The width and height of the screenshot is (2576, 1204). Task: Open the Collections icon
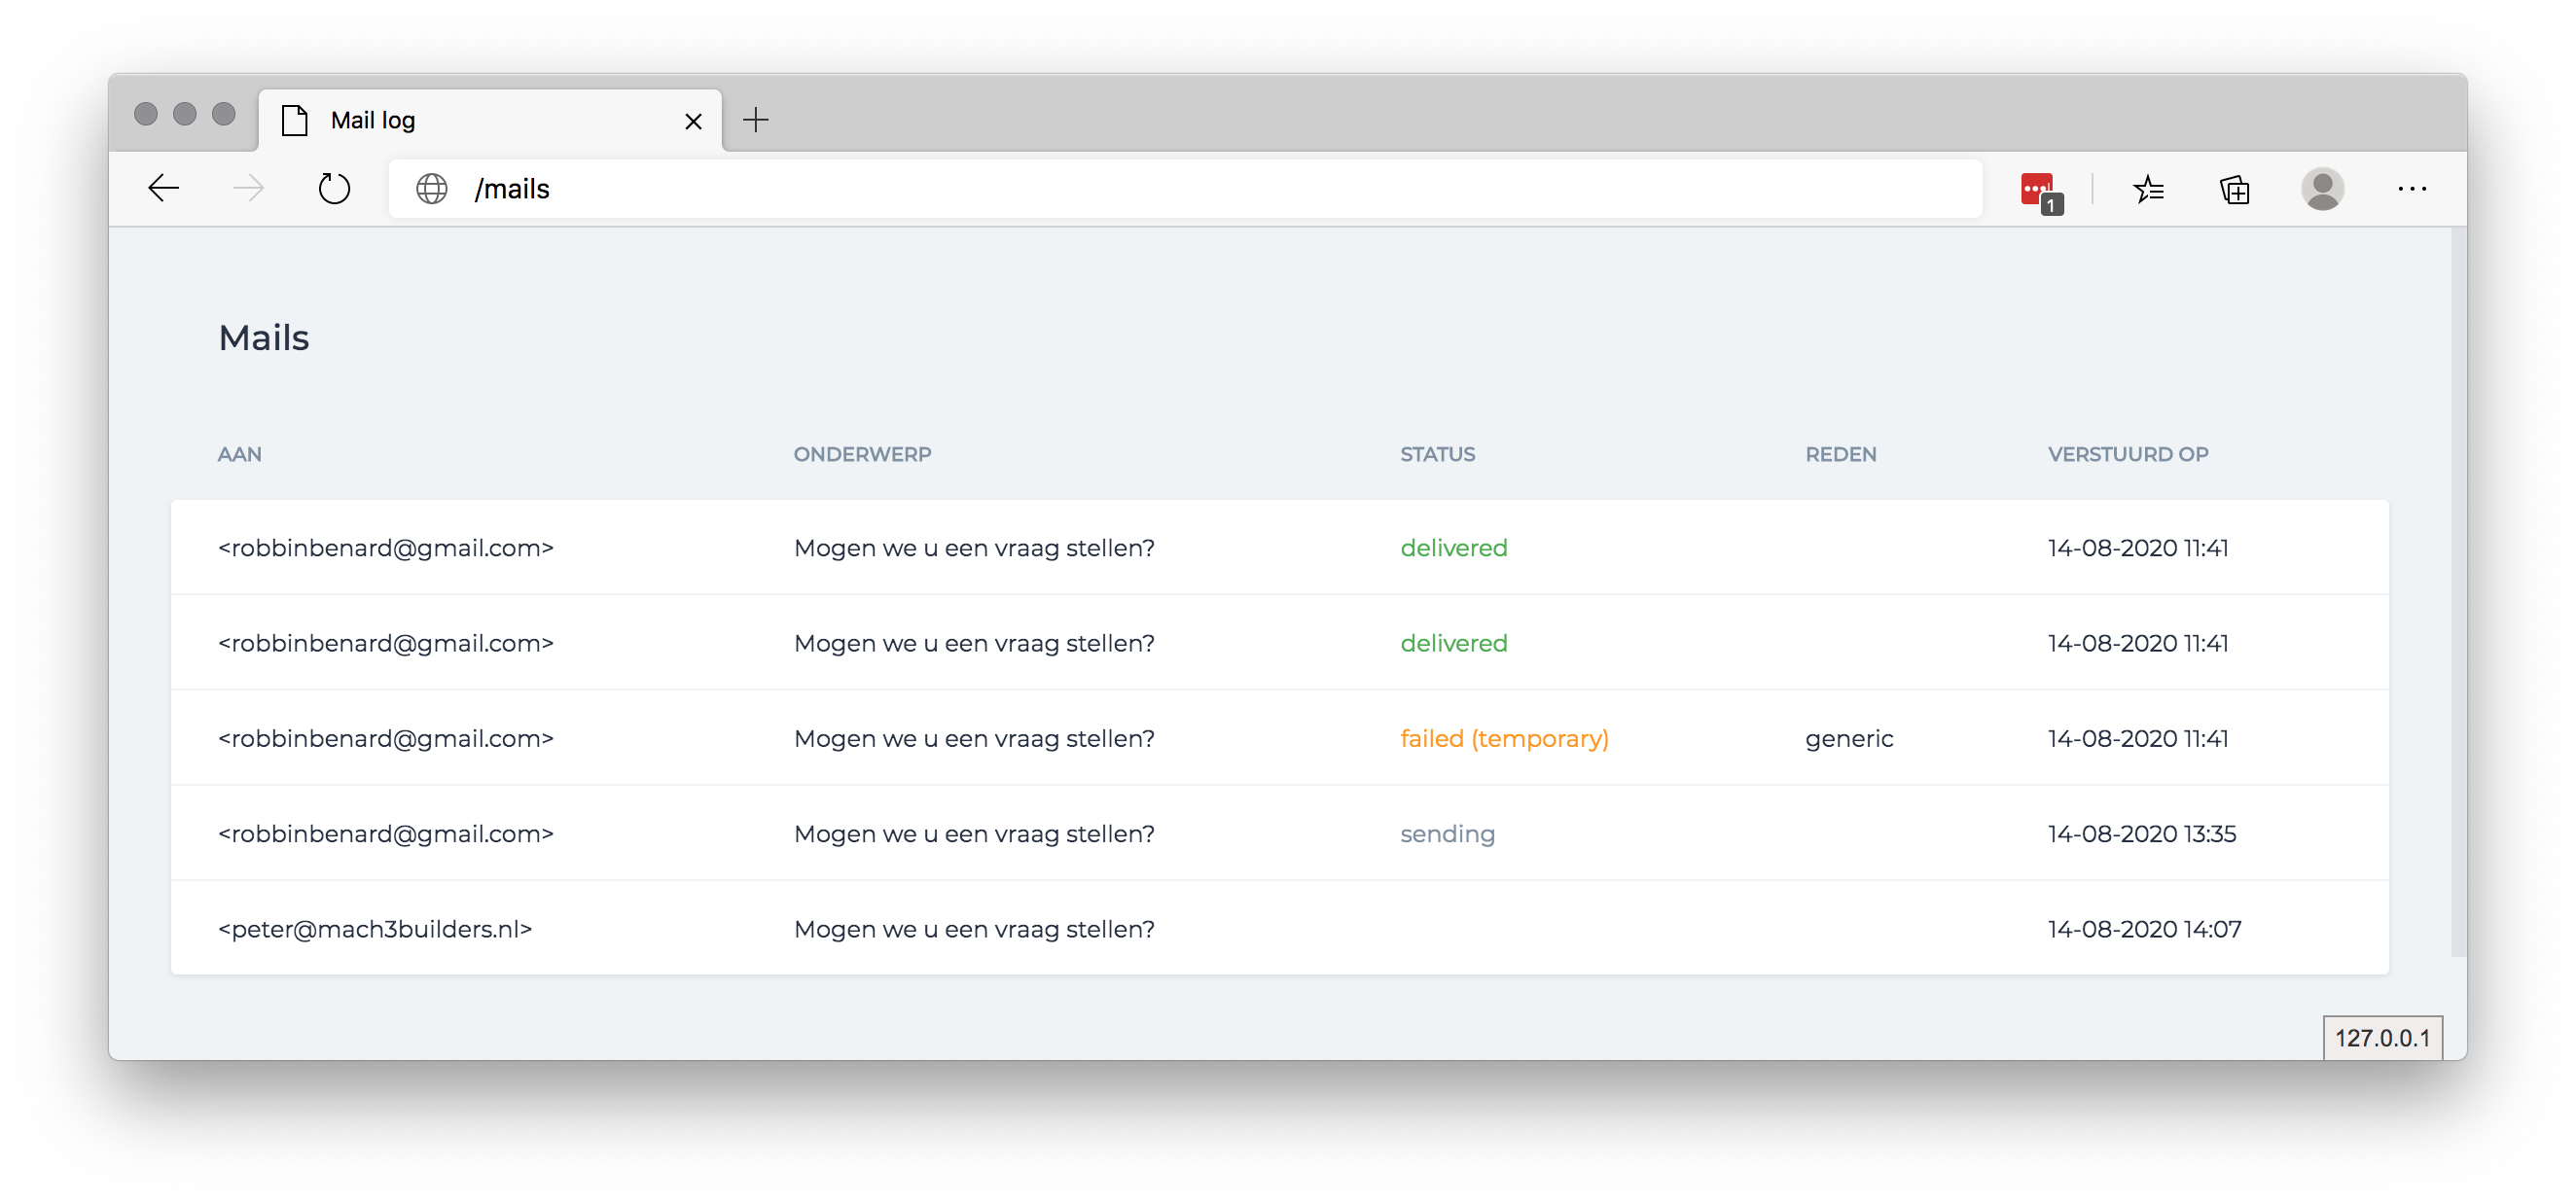pos(2234,189)
